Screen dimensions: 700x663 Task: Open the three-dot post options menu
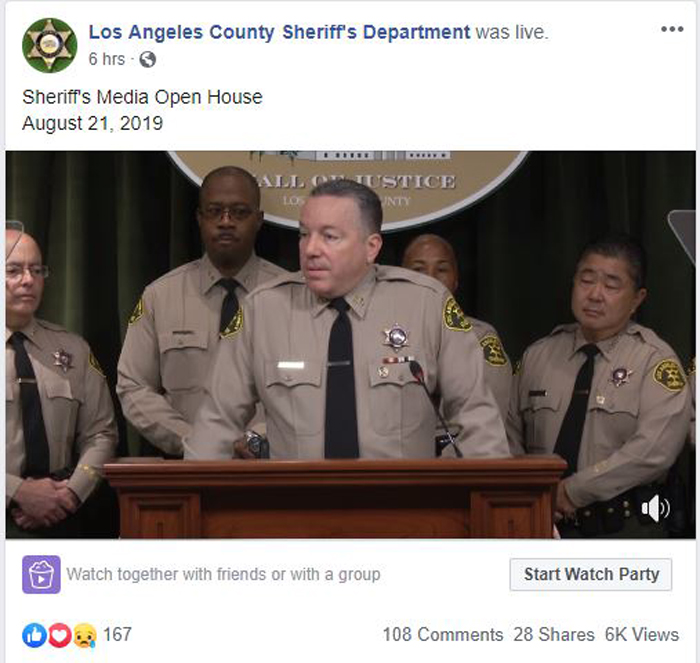[672, 29]
